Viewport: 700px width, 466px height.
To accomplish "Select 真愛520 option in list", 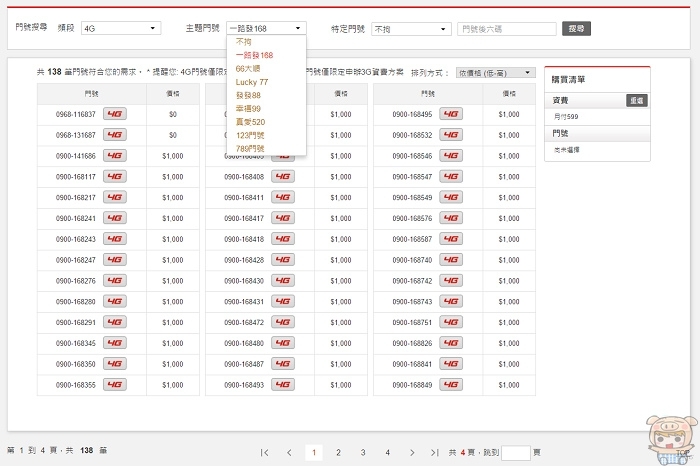I will (x=250, y=121).
